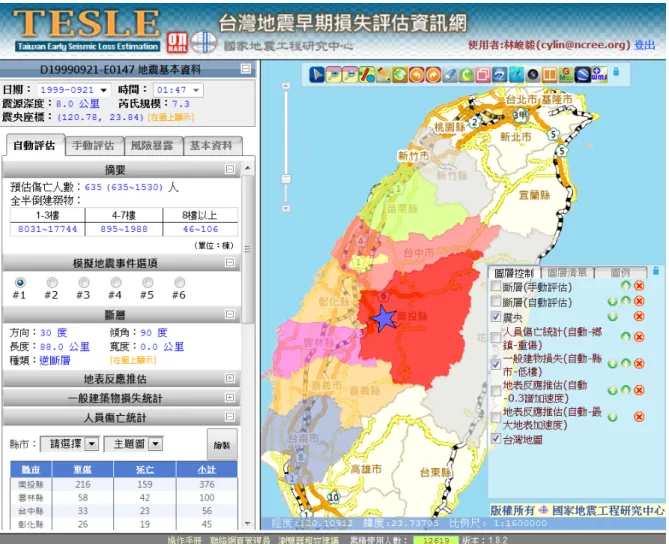The image size is (669, 544).
Task: Open the 圖例 legend tab
Action: point(620,273)
